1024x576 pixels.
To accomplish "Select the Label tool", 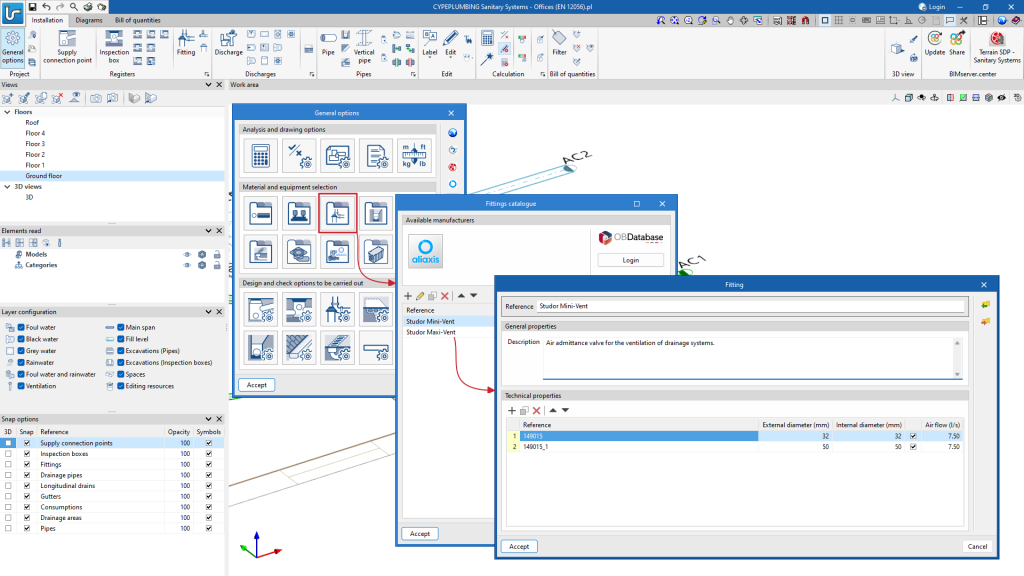I will (430, 43).
